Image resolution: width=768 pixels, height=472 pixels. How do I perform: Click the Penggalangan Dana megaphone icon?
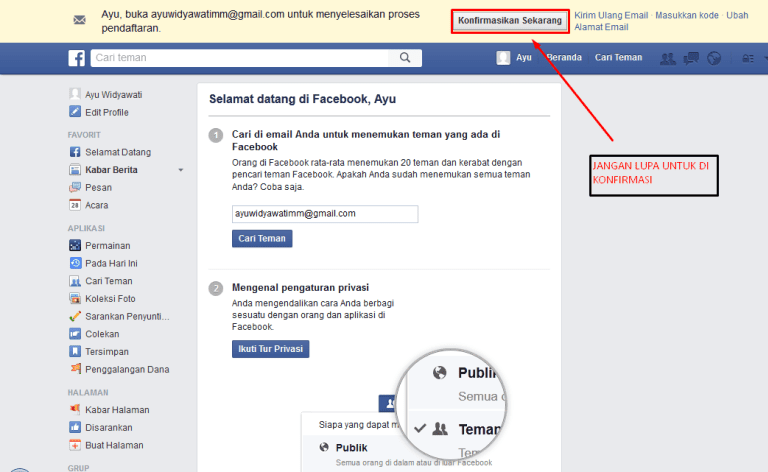coord(74,369)
